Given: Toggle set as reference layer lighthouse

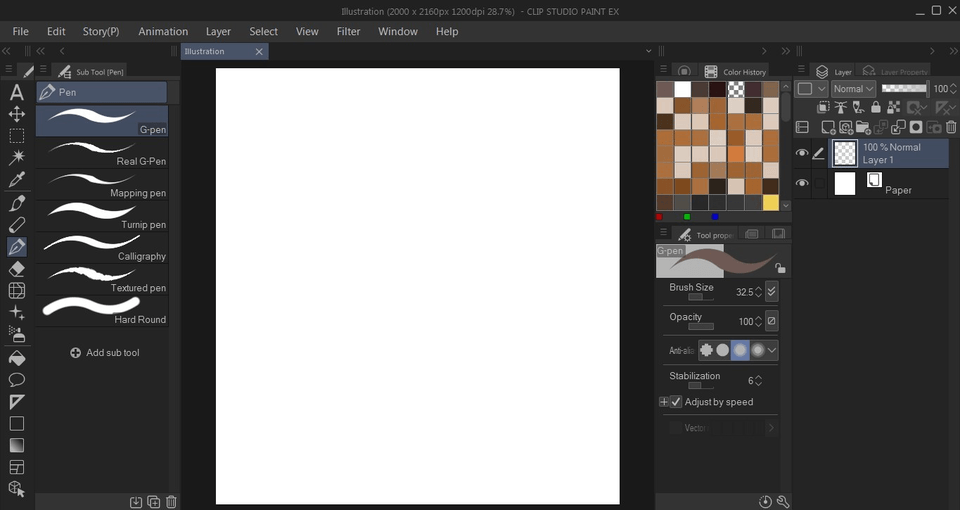Looking at the screenshot, I should click(841, 107).
